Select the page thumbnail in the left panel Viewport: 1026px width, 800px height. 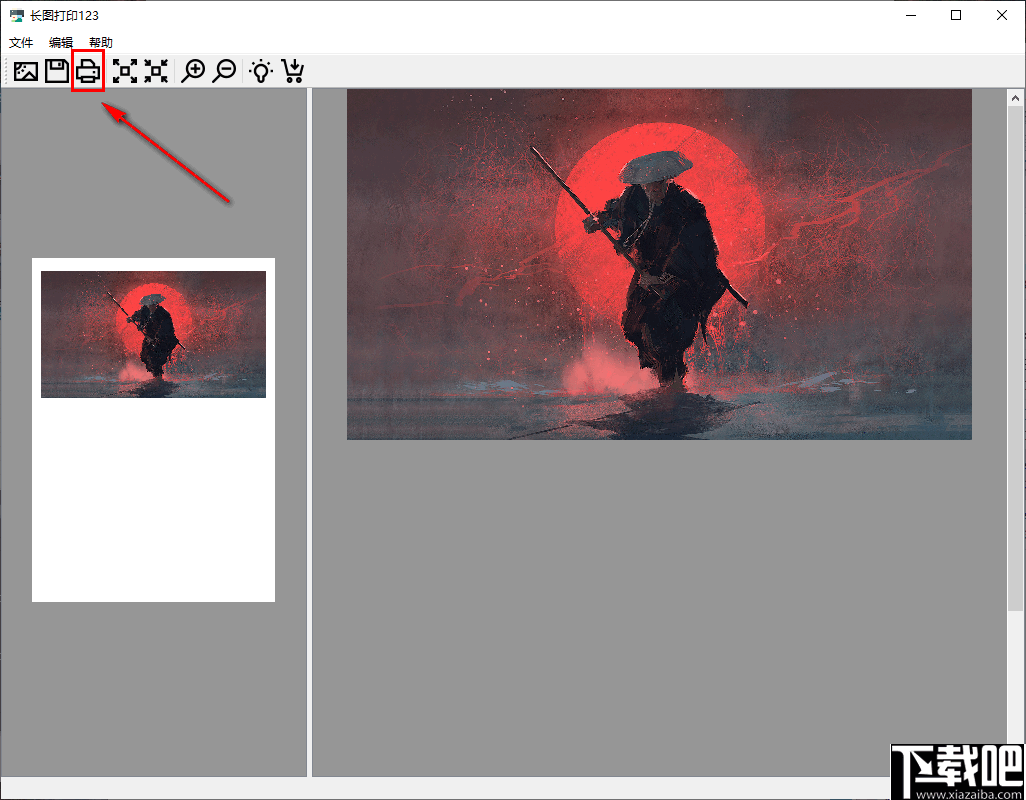pyautogui.click(x=153, y=430)
